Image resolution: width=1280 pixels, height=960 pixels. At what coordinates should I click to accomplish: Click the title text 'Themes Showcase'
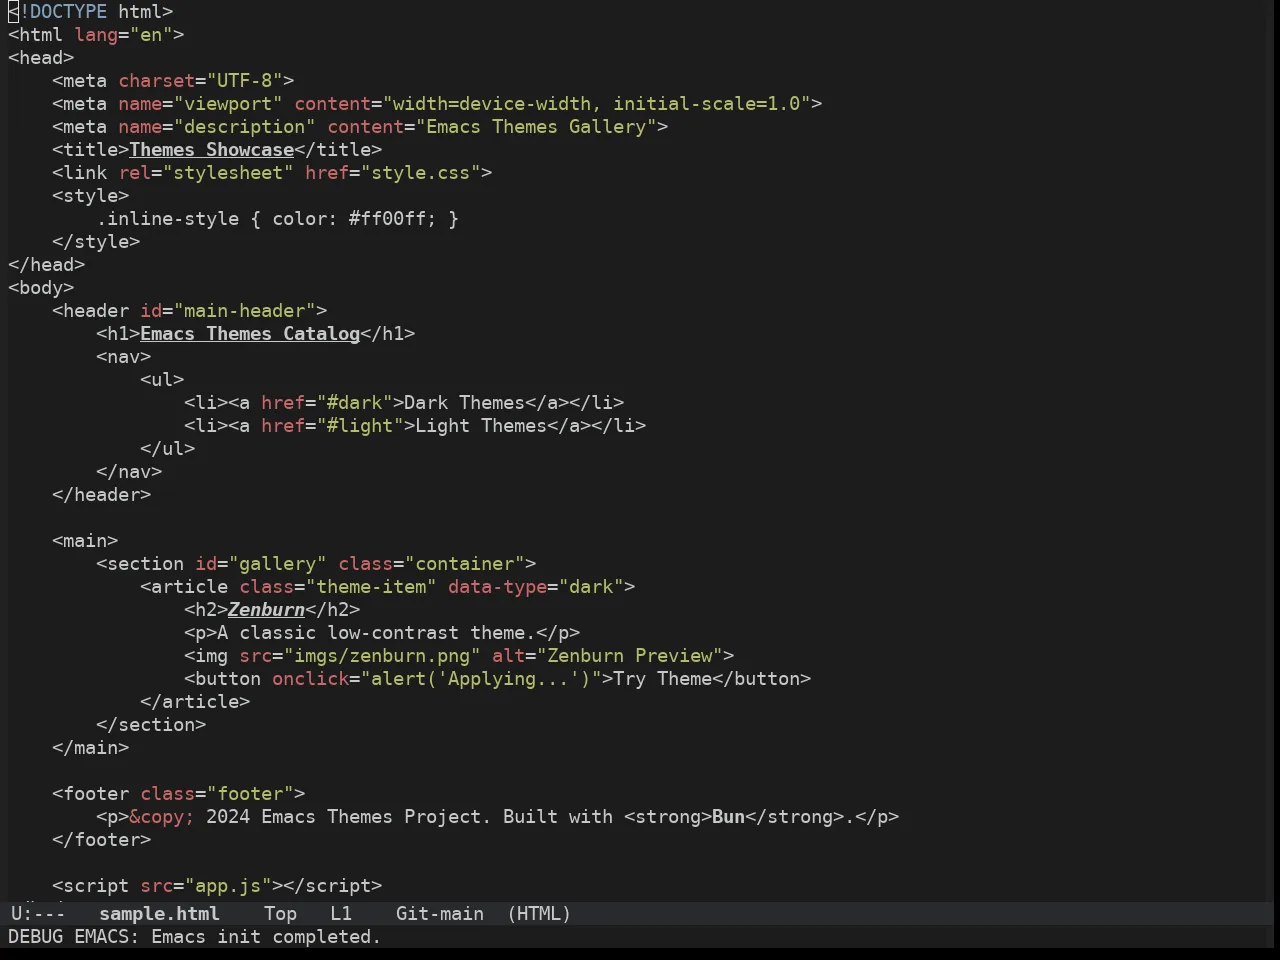pos(211,150)
